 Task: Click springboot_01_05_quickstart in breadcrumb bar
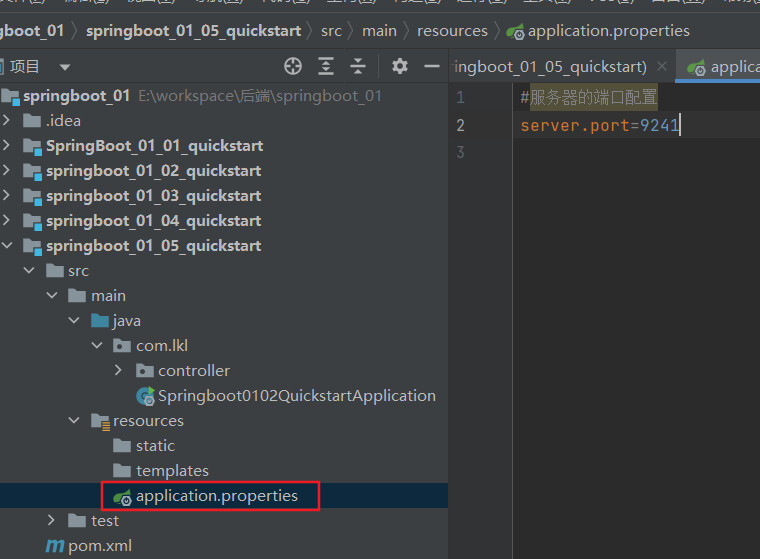(x=193, y=31)
